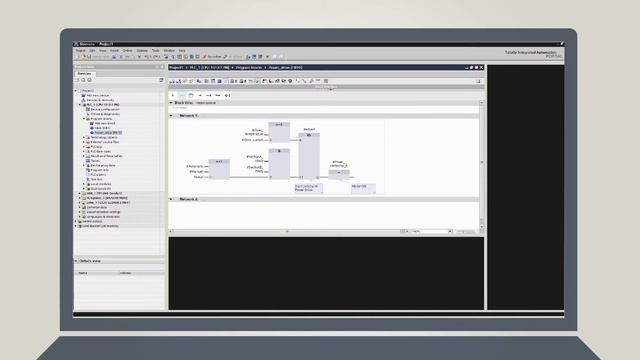Image resolution: width=640 pixels, height=360 pixels.
Task: Collapse Network 1 in editor
Action: 171,116
